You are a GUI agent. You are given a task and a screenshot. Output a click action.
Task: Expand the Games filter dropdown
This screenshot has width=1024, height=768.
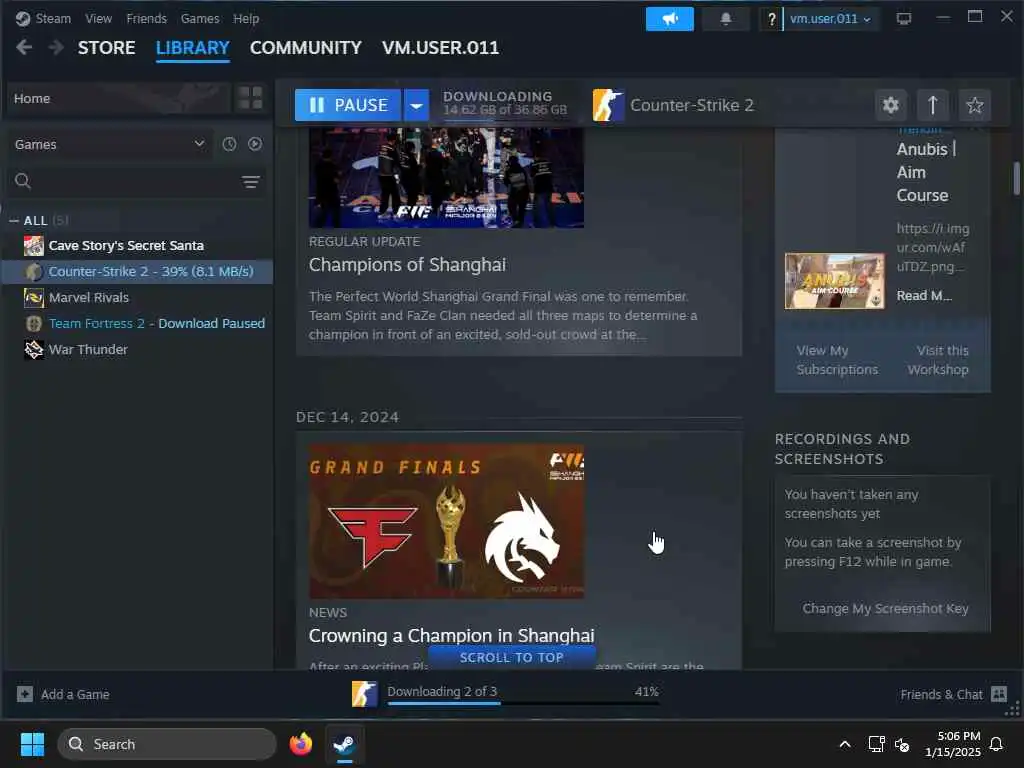click(199, 143)
